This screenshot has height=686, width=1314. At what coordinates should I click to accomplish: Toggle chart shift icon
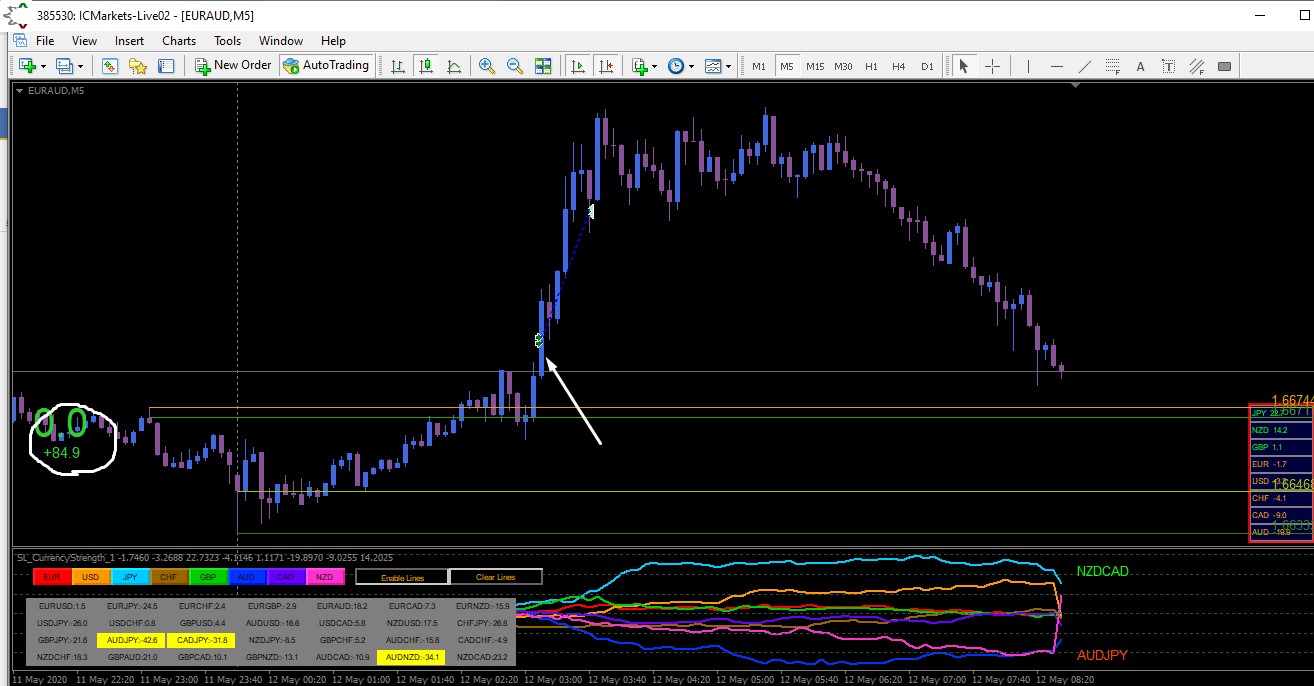(605, 66)
